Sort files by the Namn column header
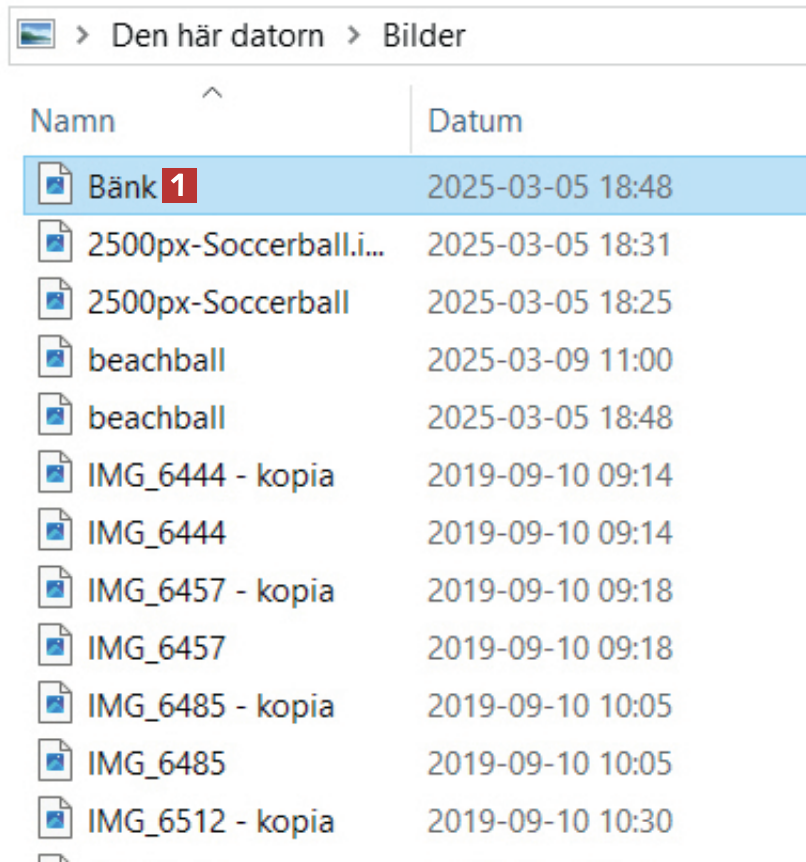 (x=73, y=122)
